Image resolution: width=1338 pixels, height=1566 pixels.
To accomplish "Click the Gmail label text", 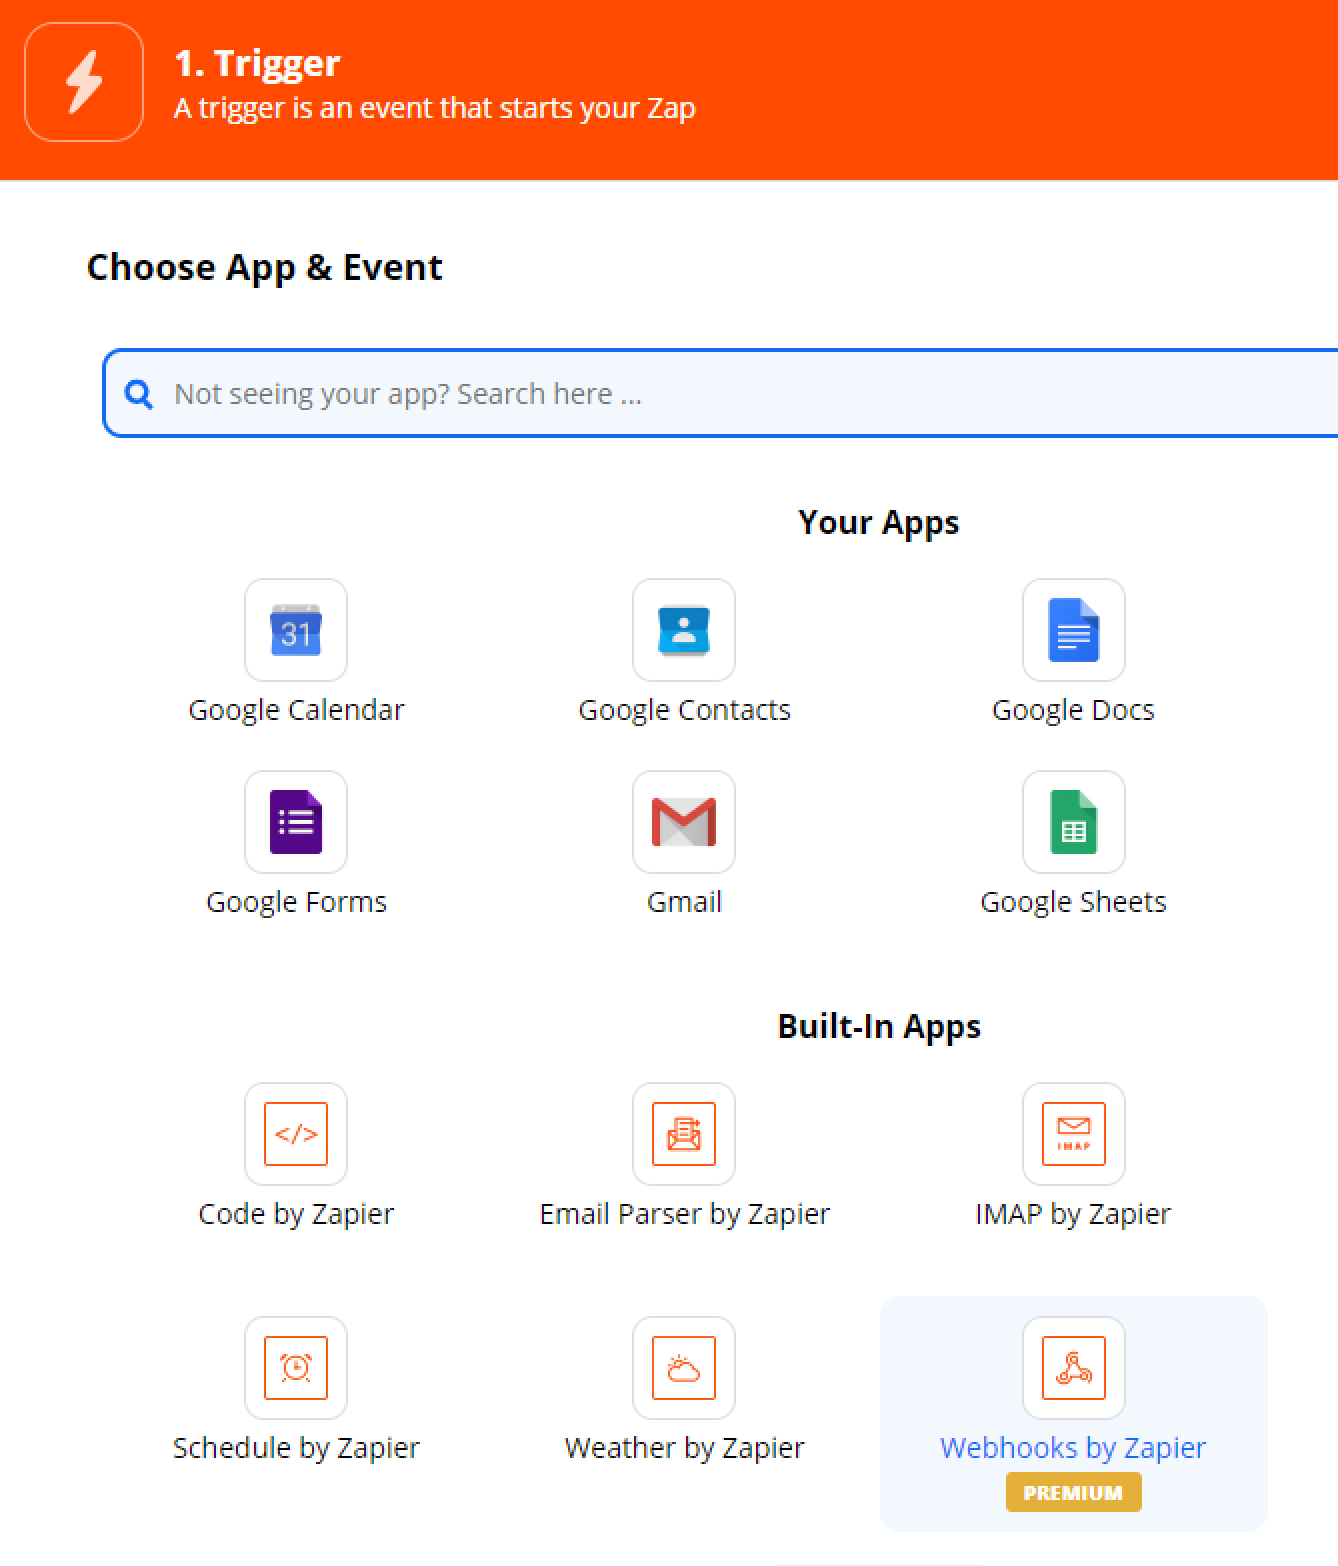I will (x=684, y=902).
